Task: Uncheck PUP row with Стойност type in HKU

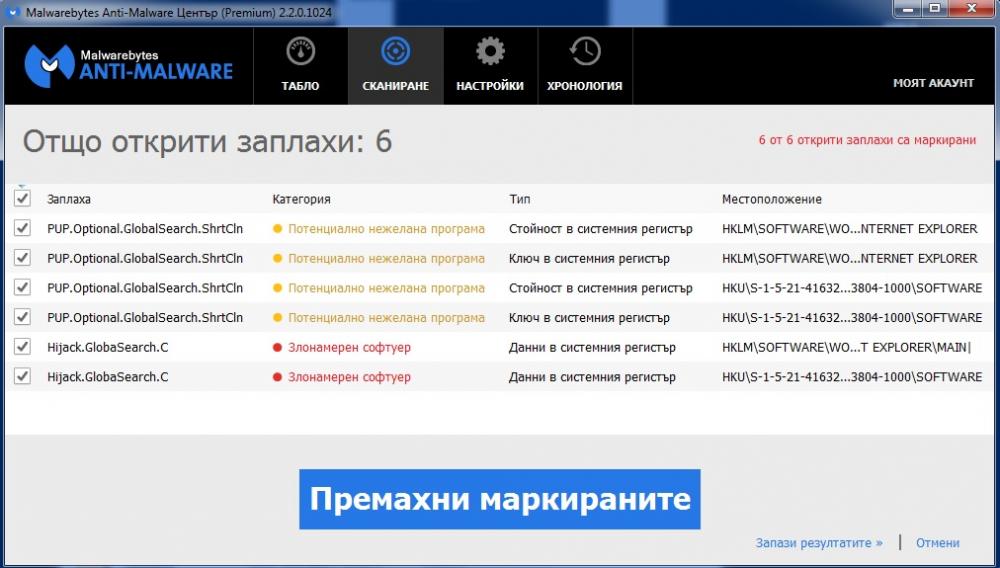Action: tap(22, 287)
